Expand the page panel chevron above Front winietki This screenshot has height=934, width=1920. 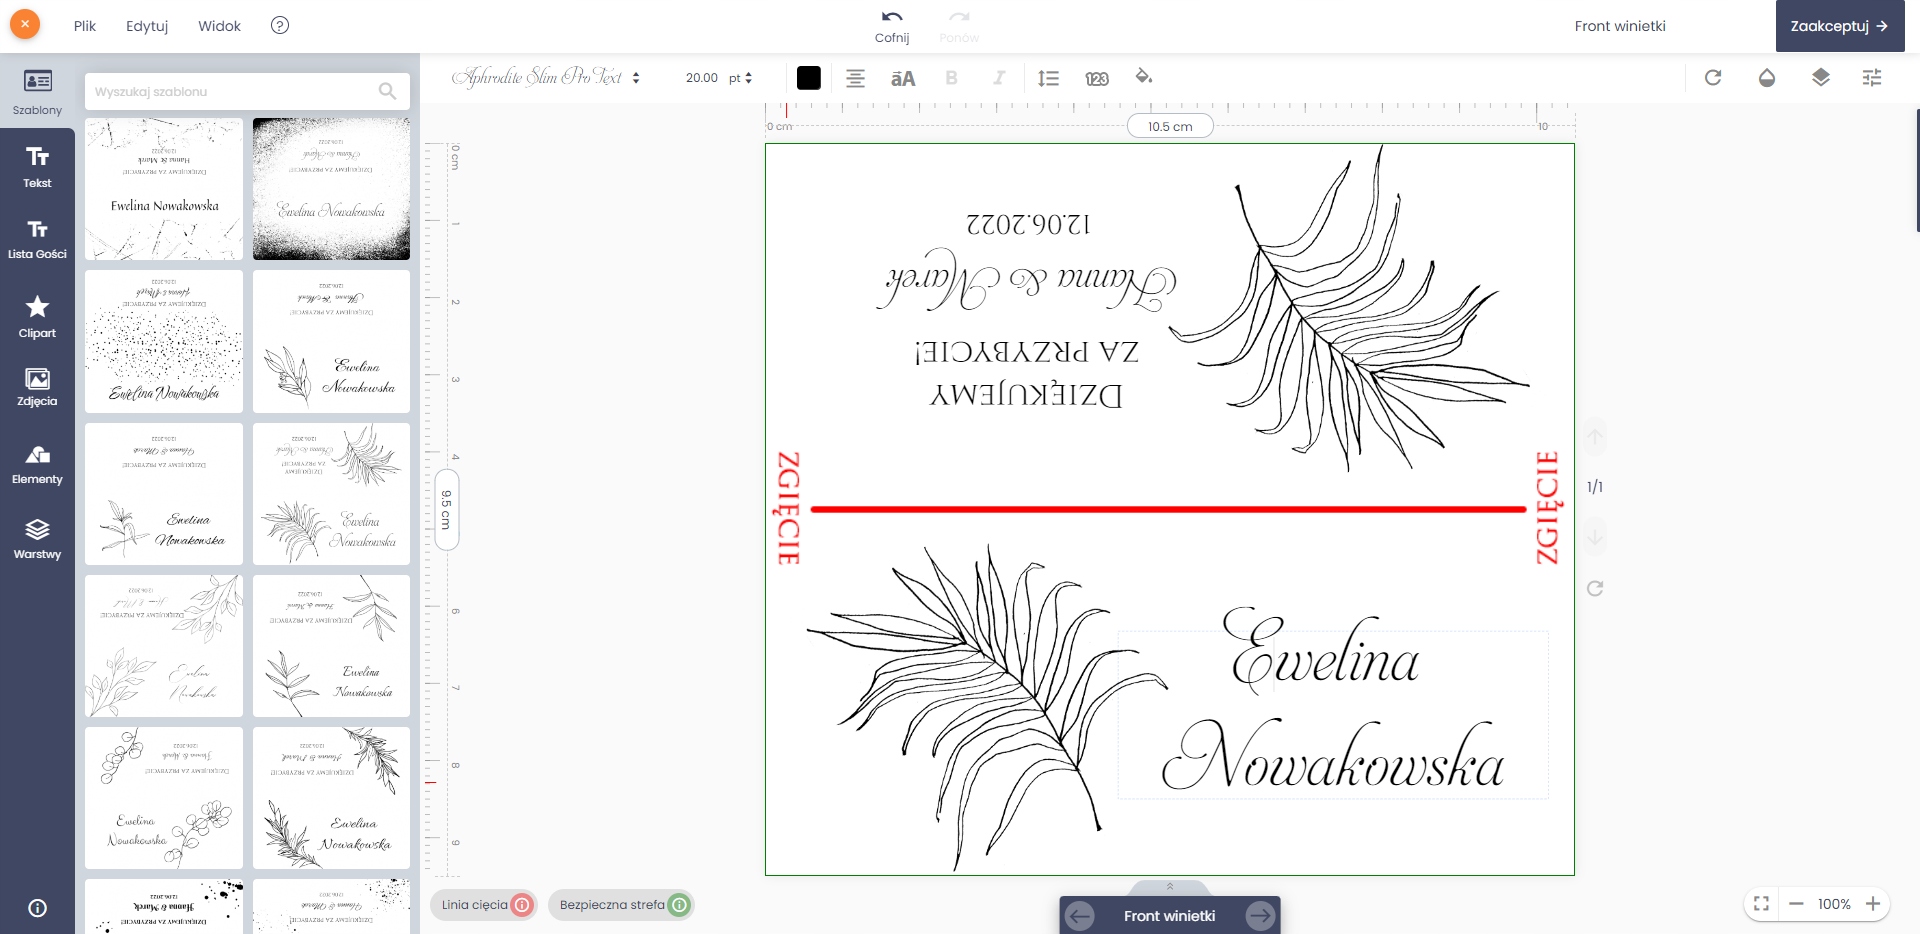pyautogui.click(x=1170, y=887)
